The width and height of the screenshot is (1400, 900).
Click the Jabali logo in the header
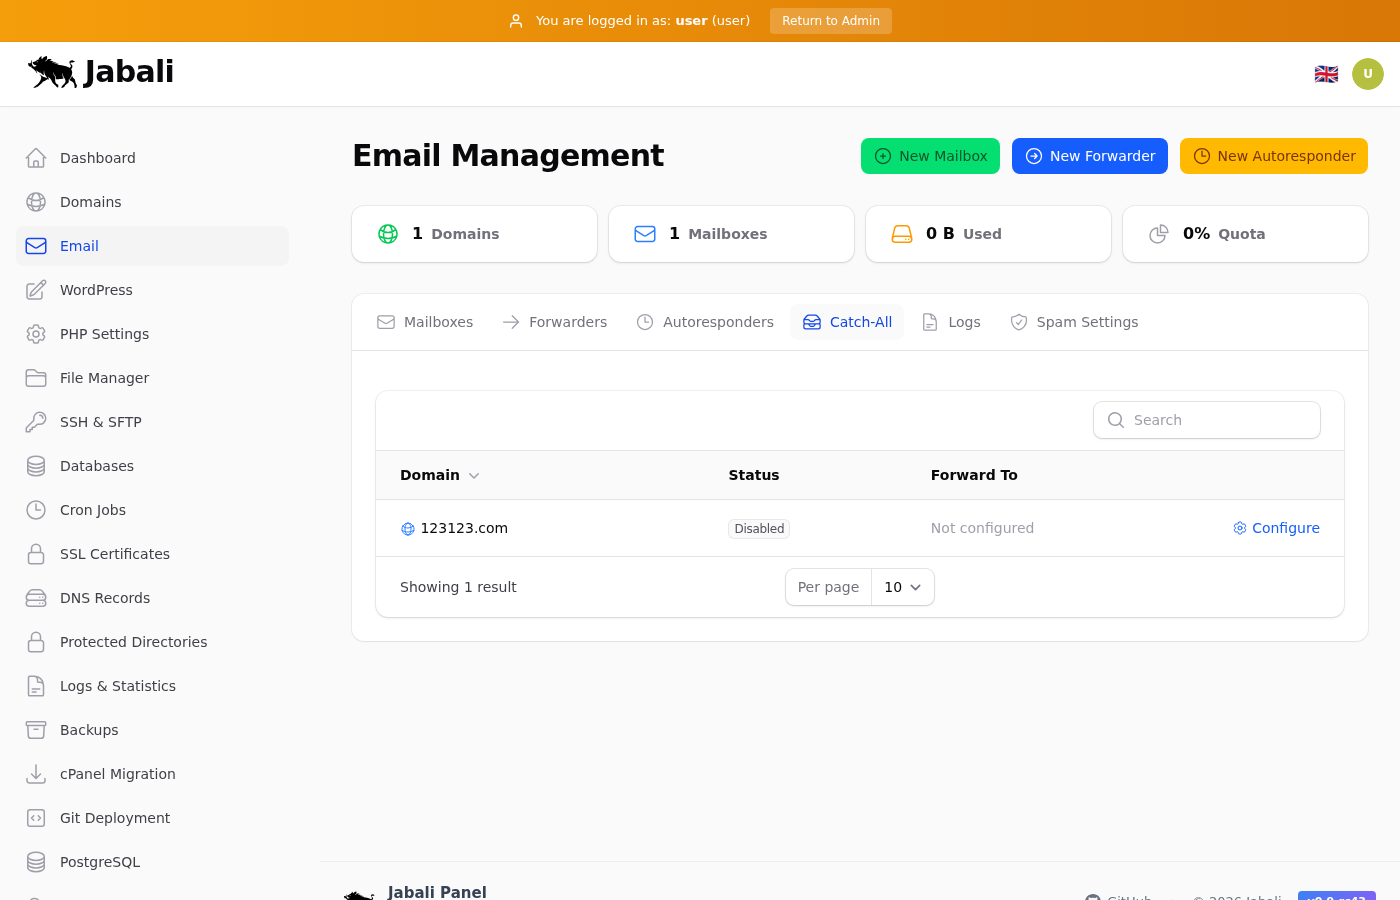click(x=101, y=72)
